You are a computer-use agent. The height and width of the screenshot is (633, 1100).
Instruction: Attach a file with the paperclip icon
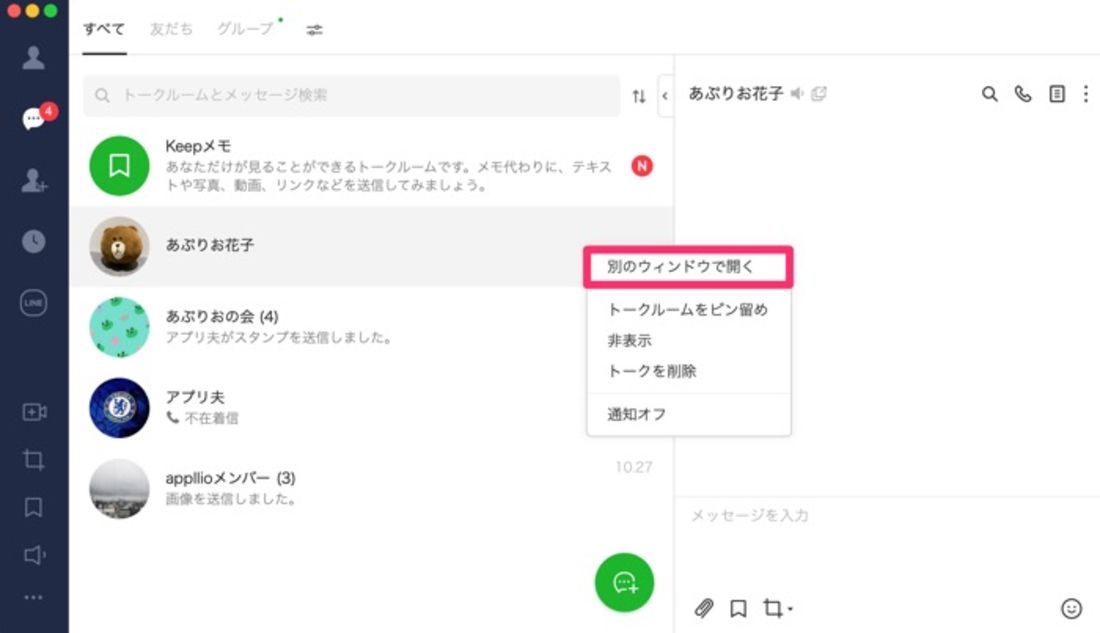704,608
